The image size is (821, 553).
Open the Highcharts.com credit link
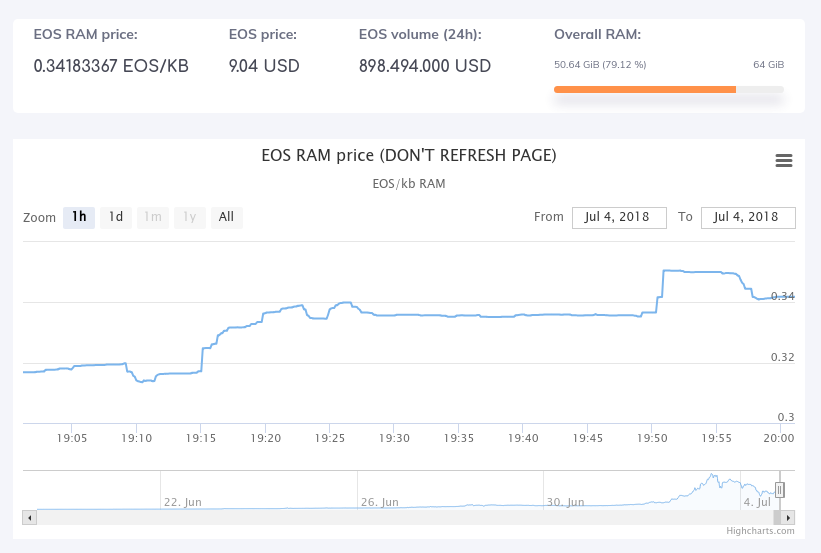tap(760, 531)
